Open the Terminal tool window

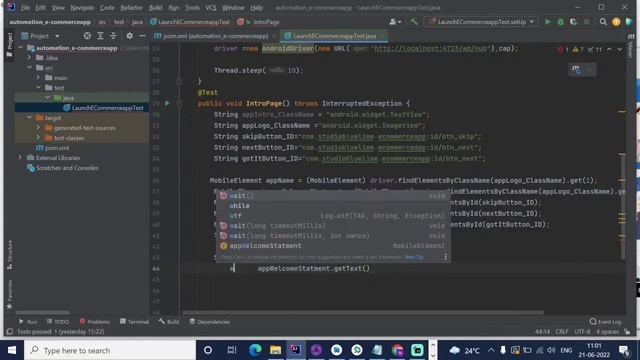134,322
